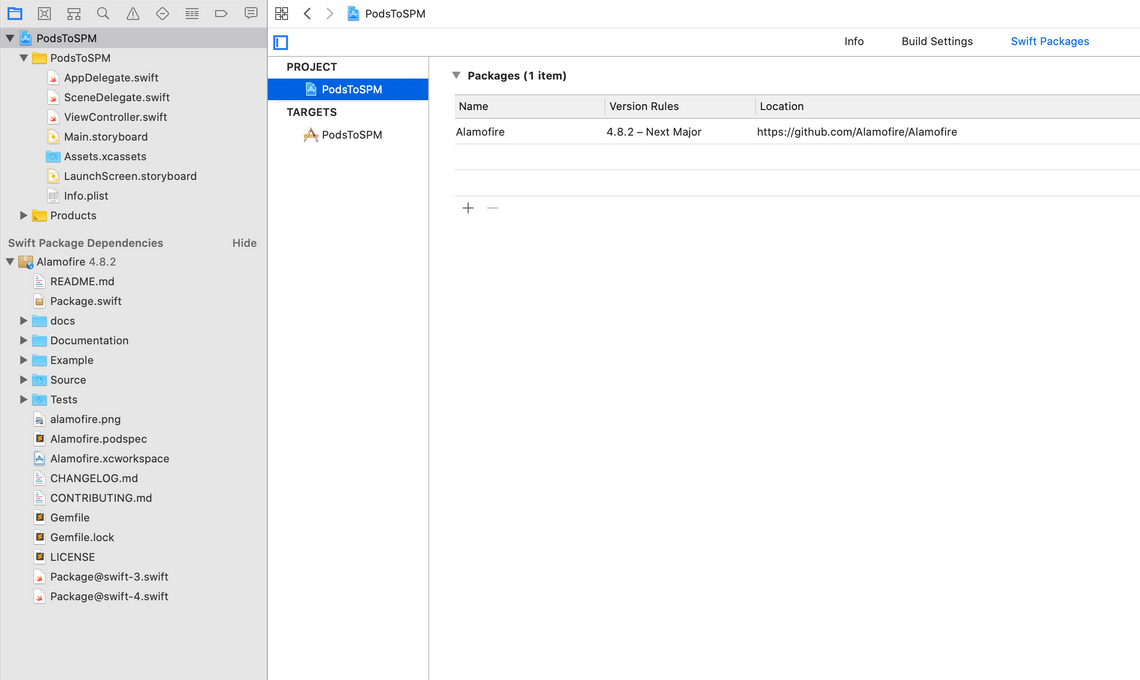
Task: Switch to the Build Settings tab
Action: pos(937,41)
